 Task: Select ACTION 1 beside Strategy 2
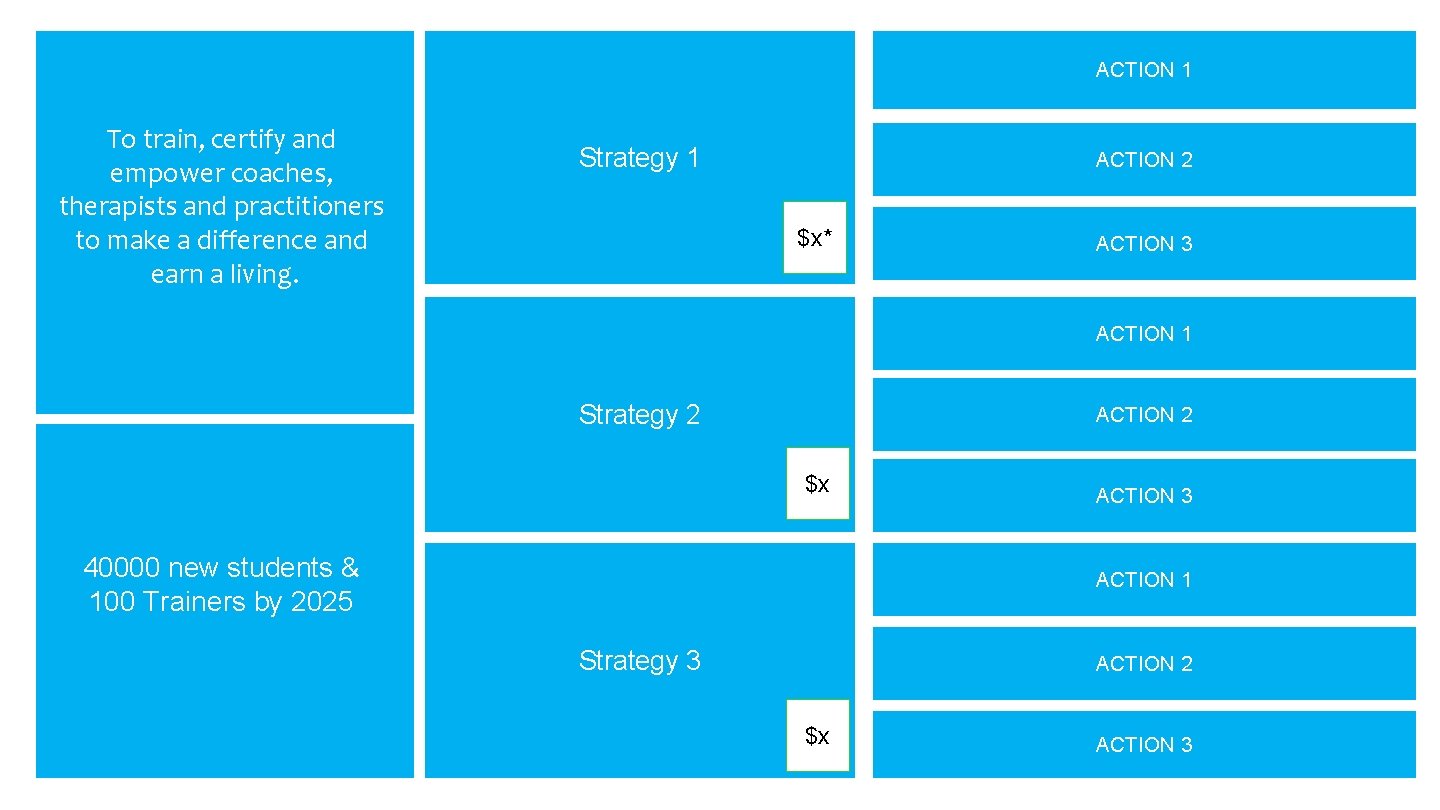click(1144, 334)
